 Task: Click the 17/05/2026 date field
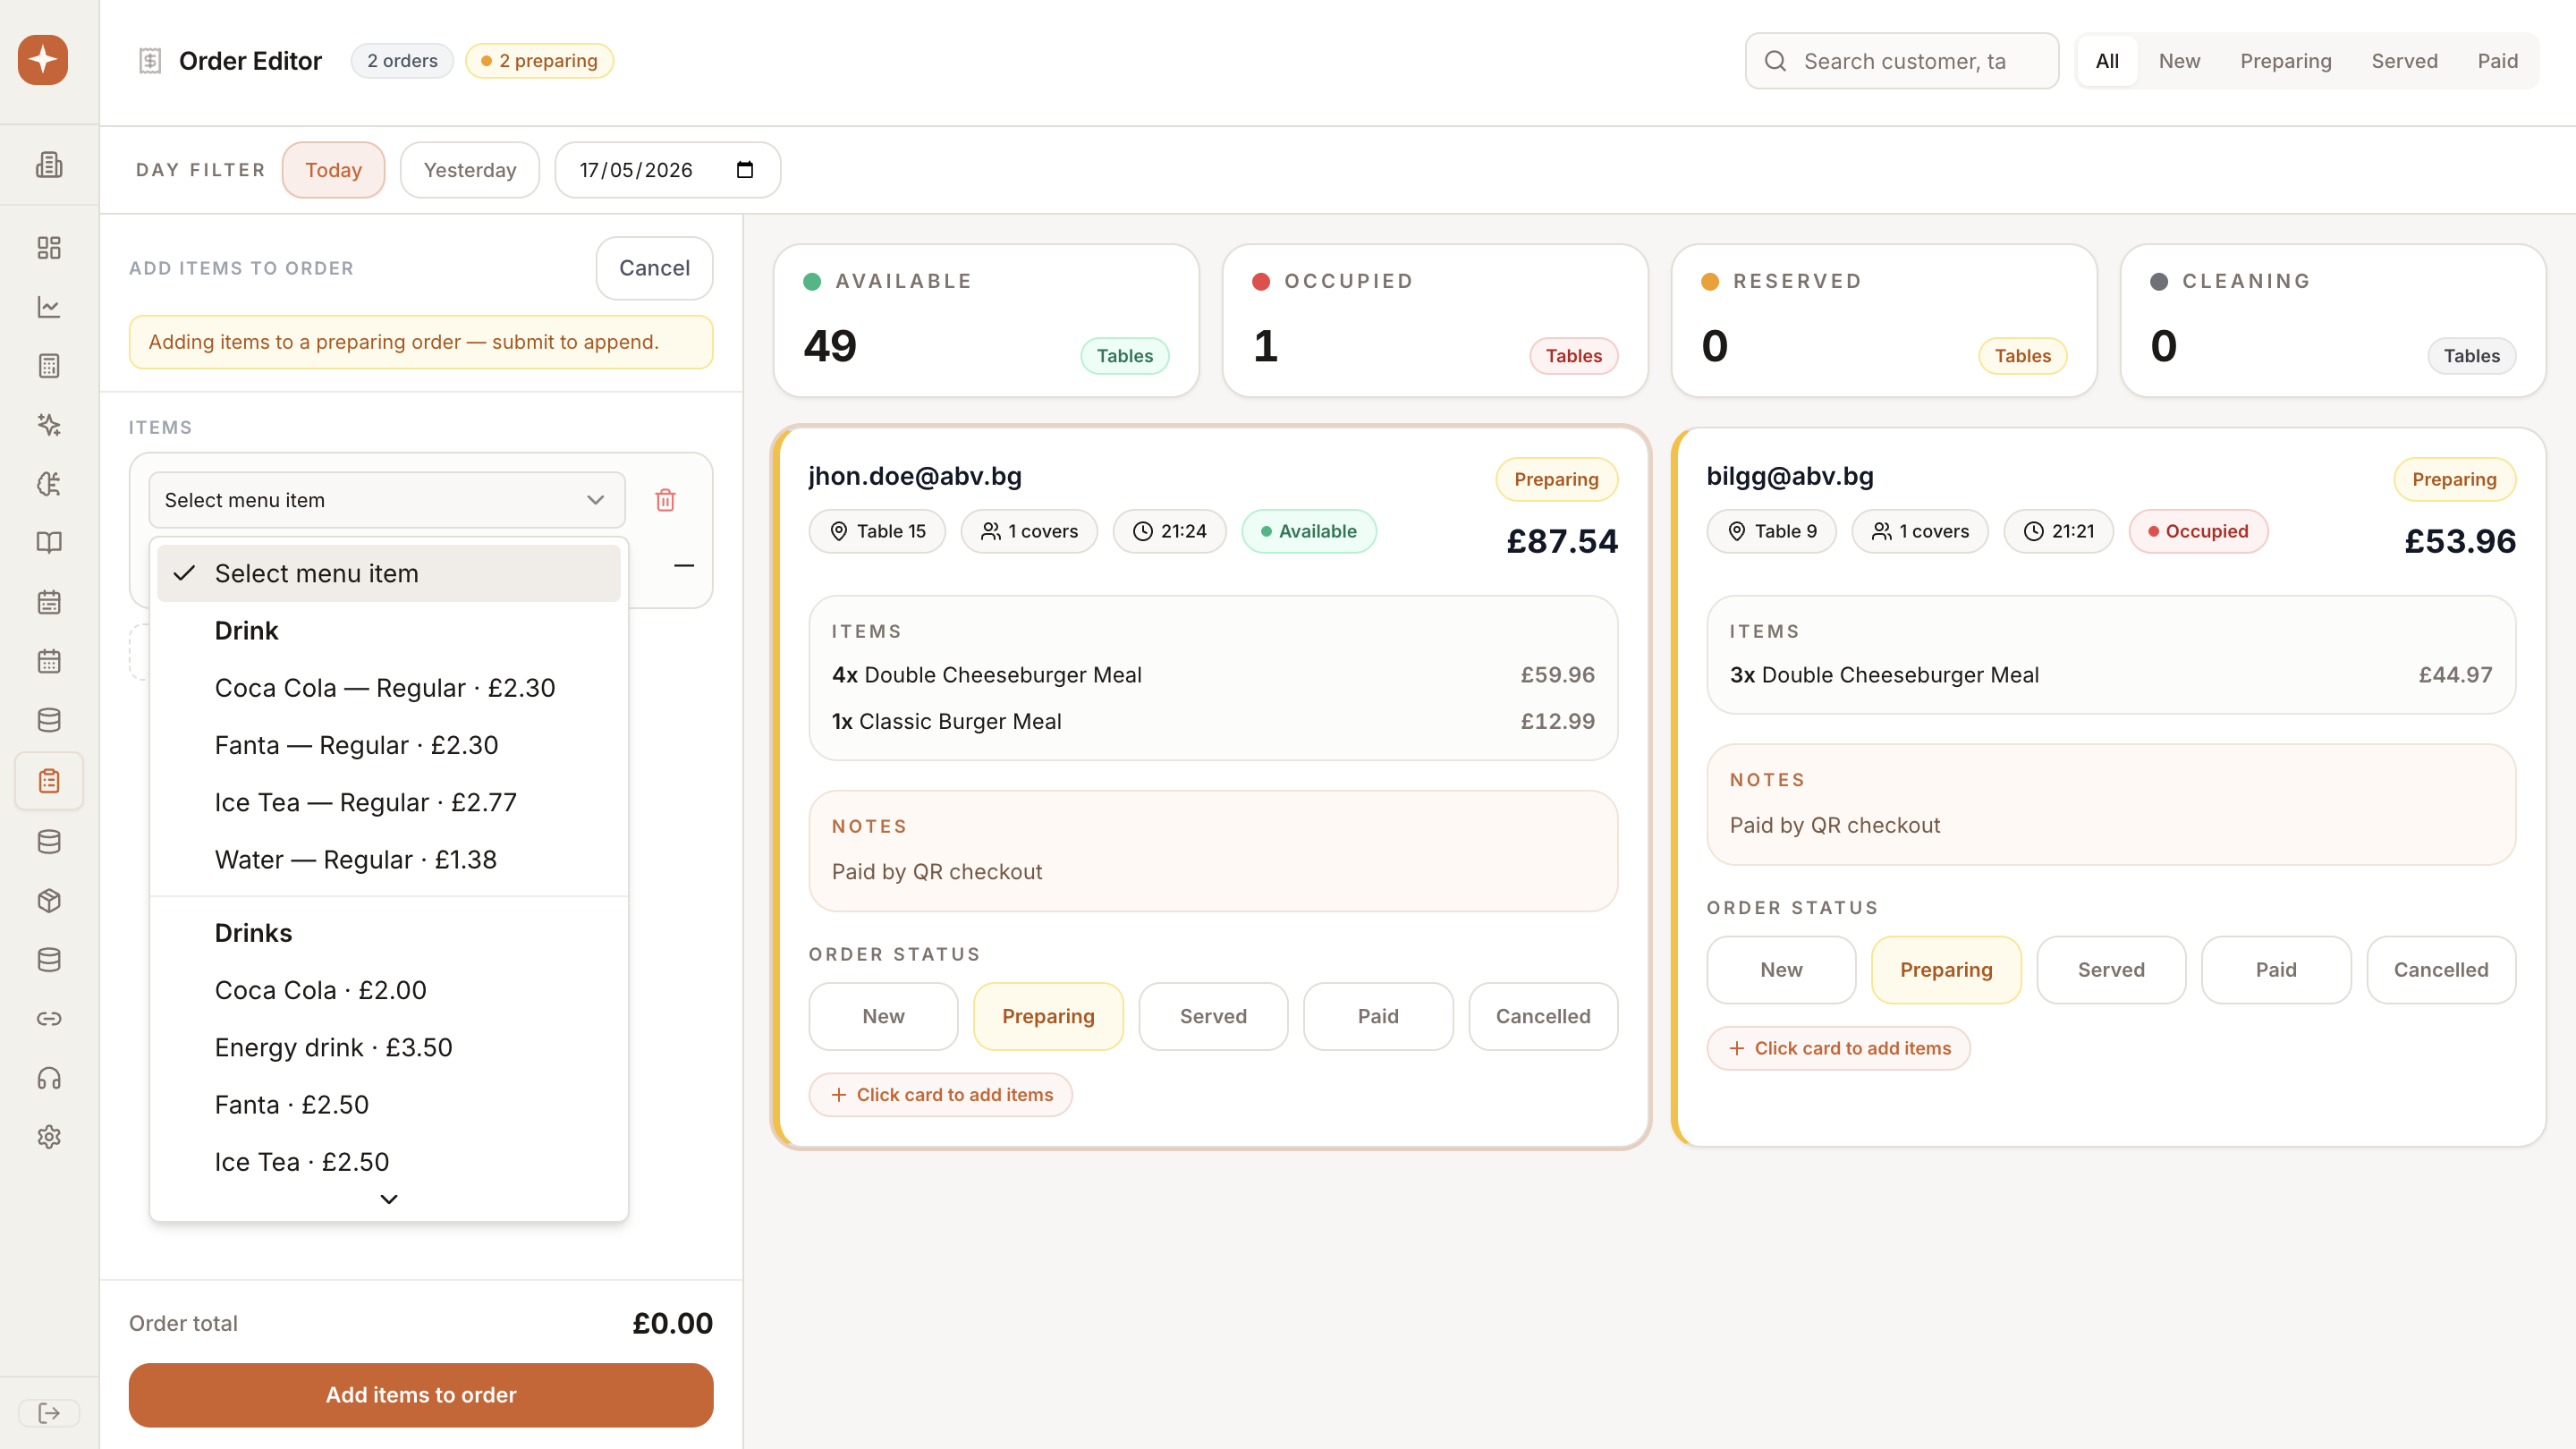click(668, 170)
